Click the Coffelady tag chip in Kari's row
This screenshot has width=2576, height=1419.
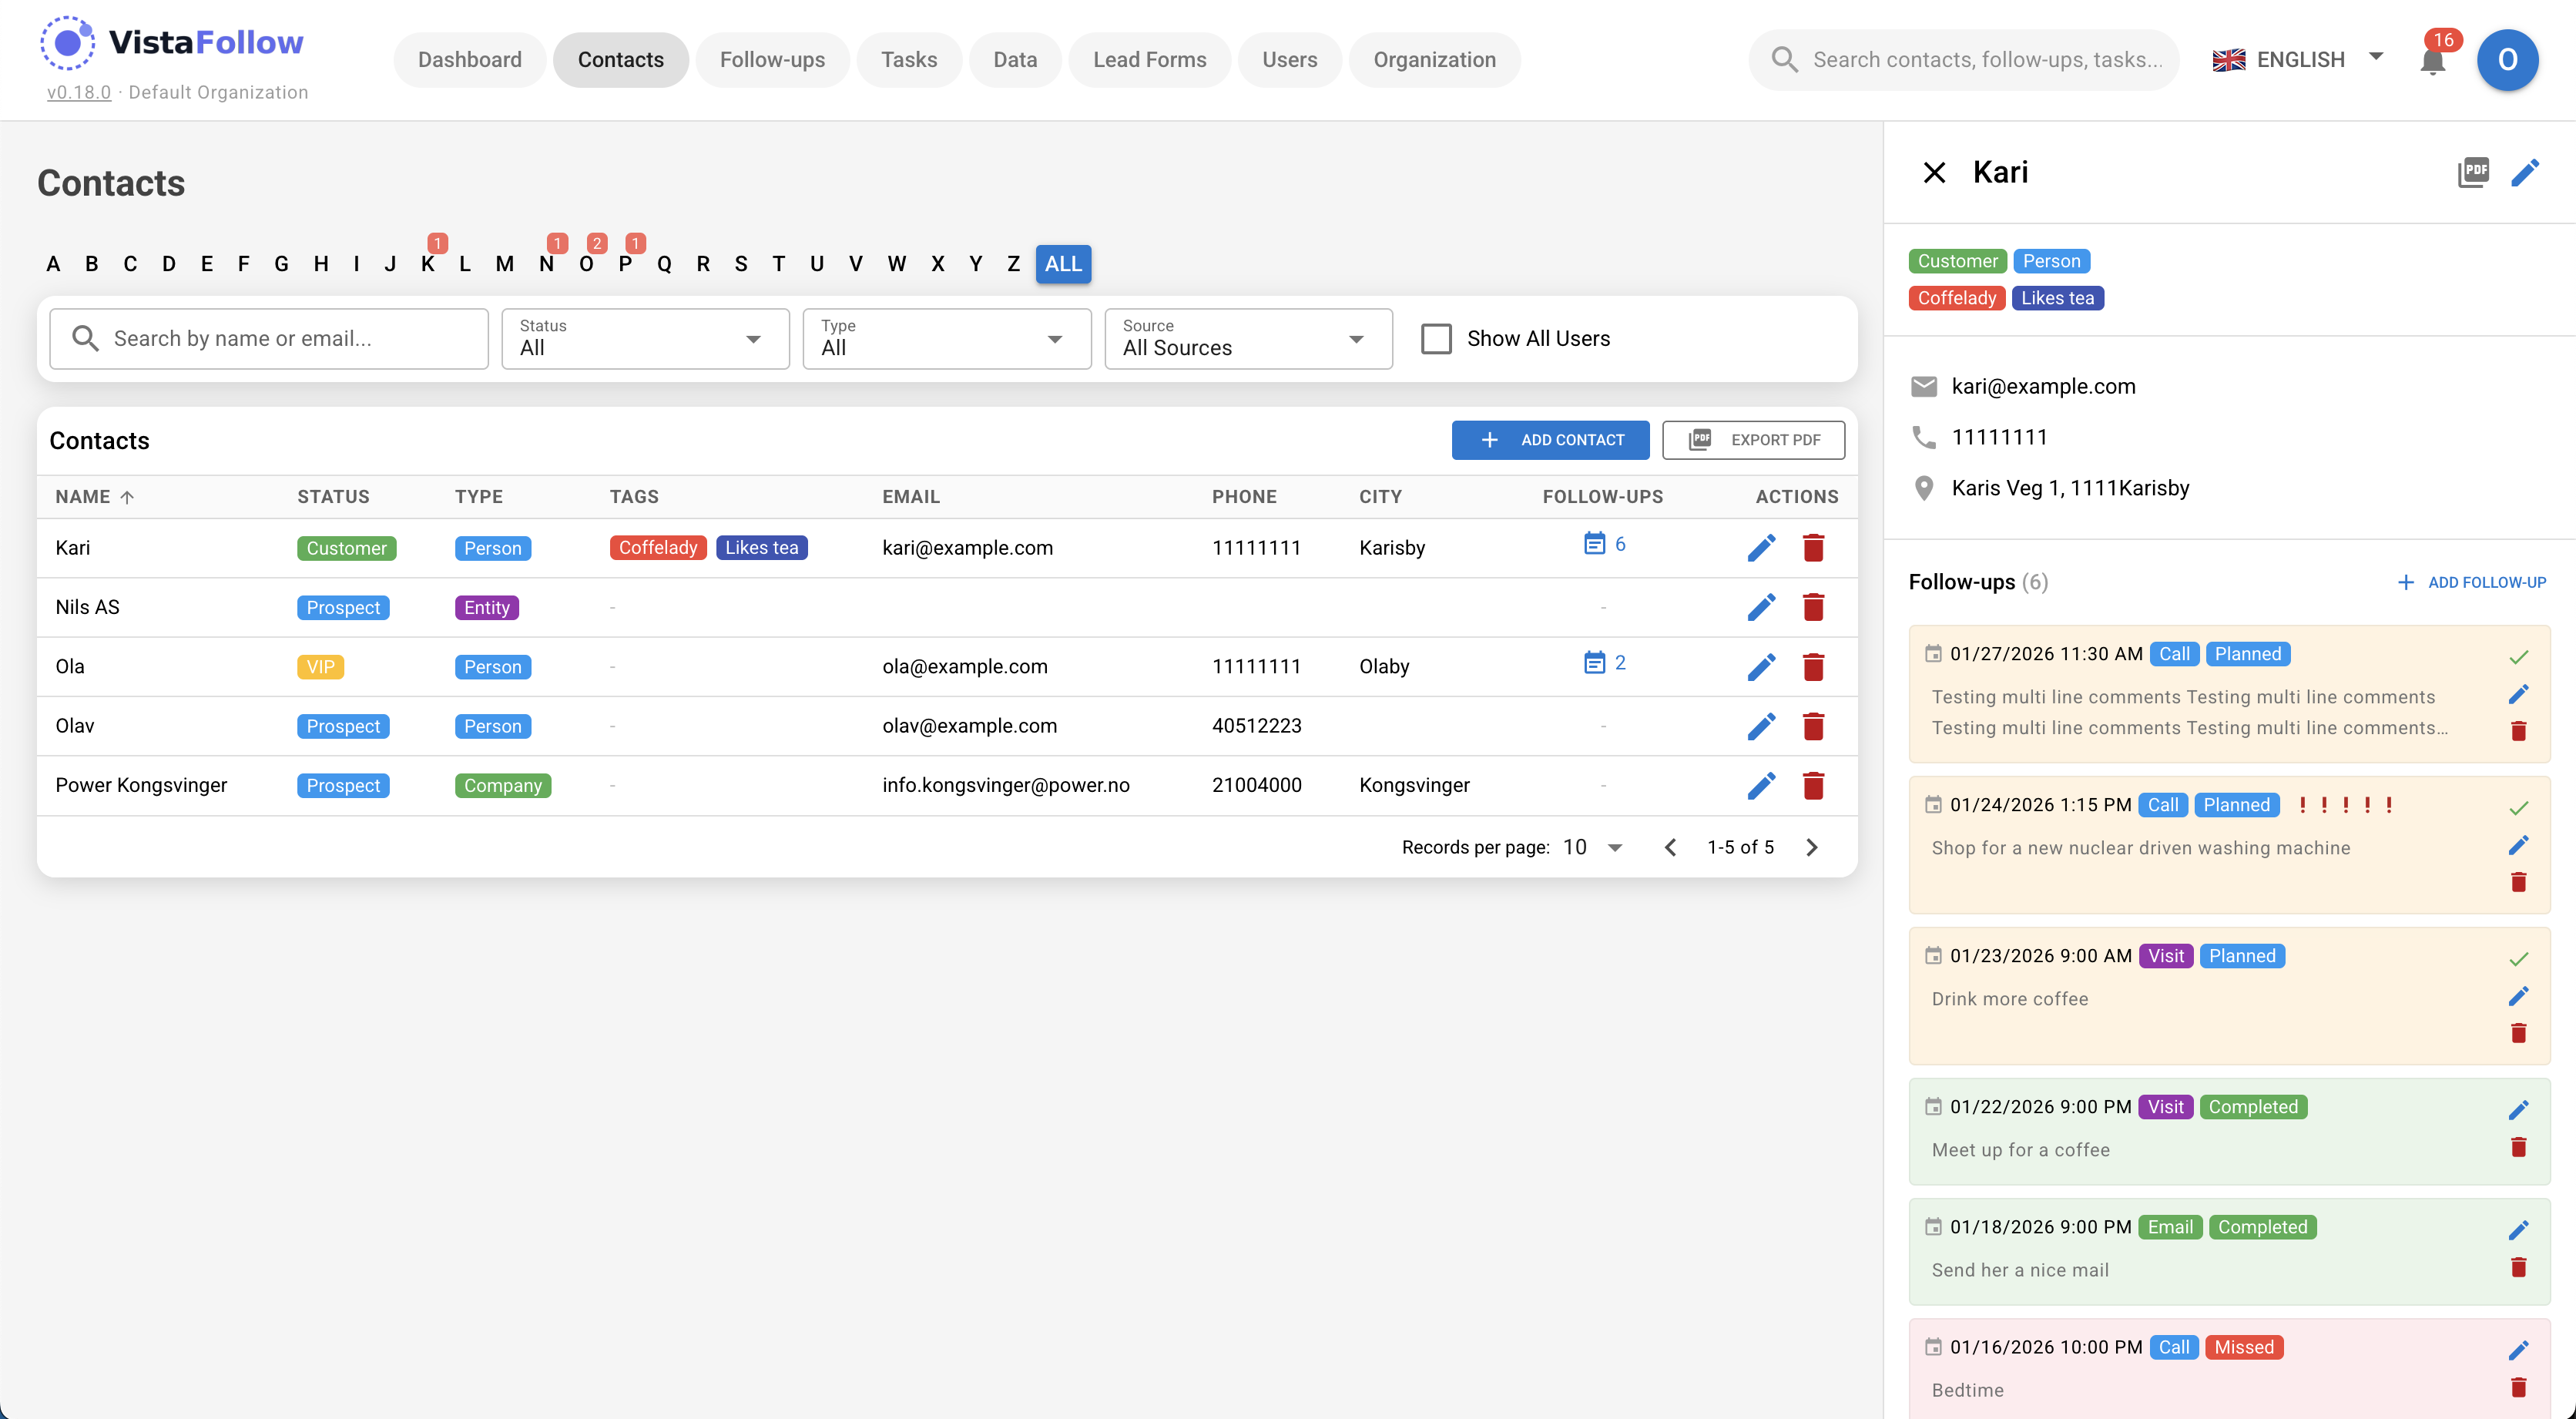pyautogui.click(x=657, y=548)
